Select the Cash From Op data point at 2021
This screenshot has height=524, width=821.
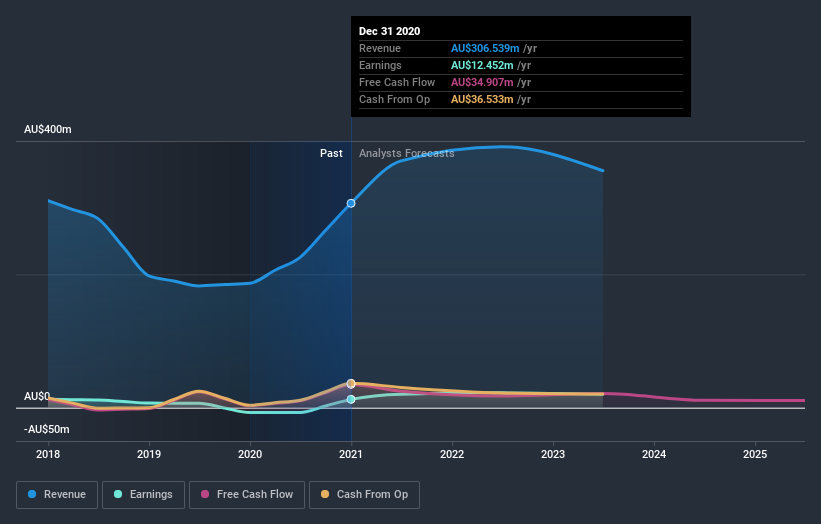(351, 384)
